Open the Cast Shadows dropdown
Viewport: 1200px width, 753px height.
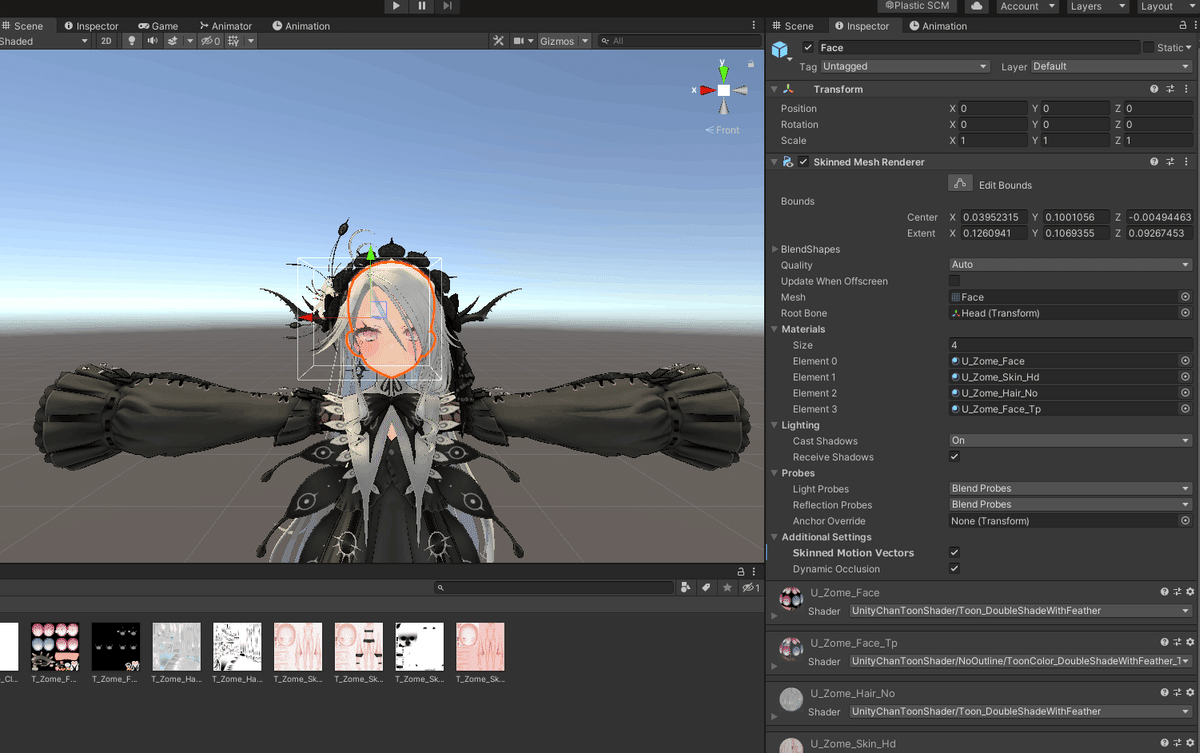(1070, 441)
